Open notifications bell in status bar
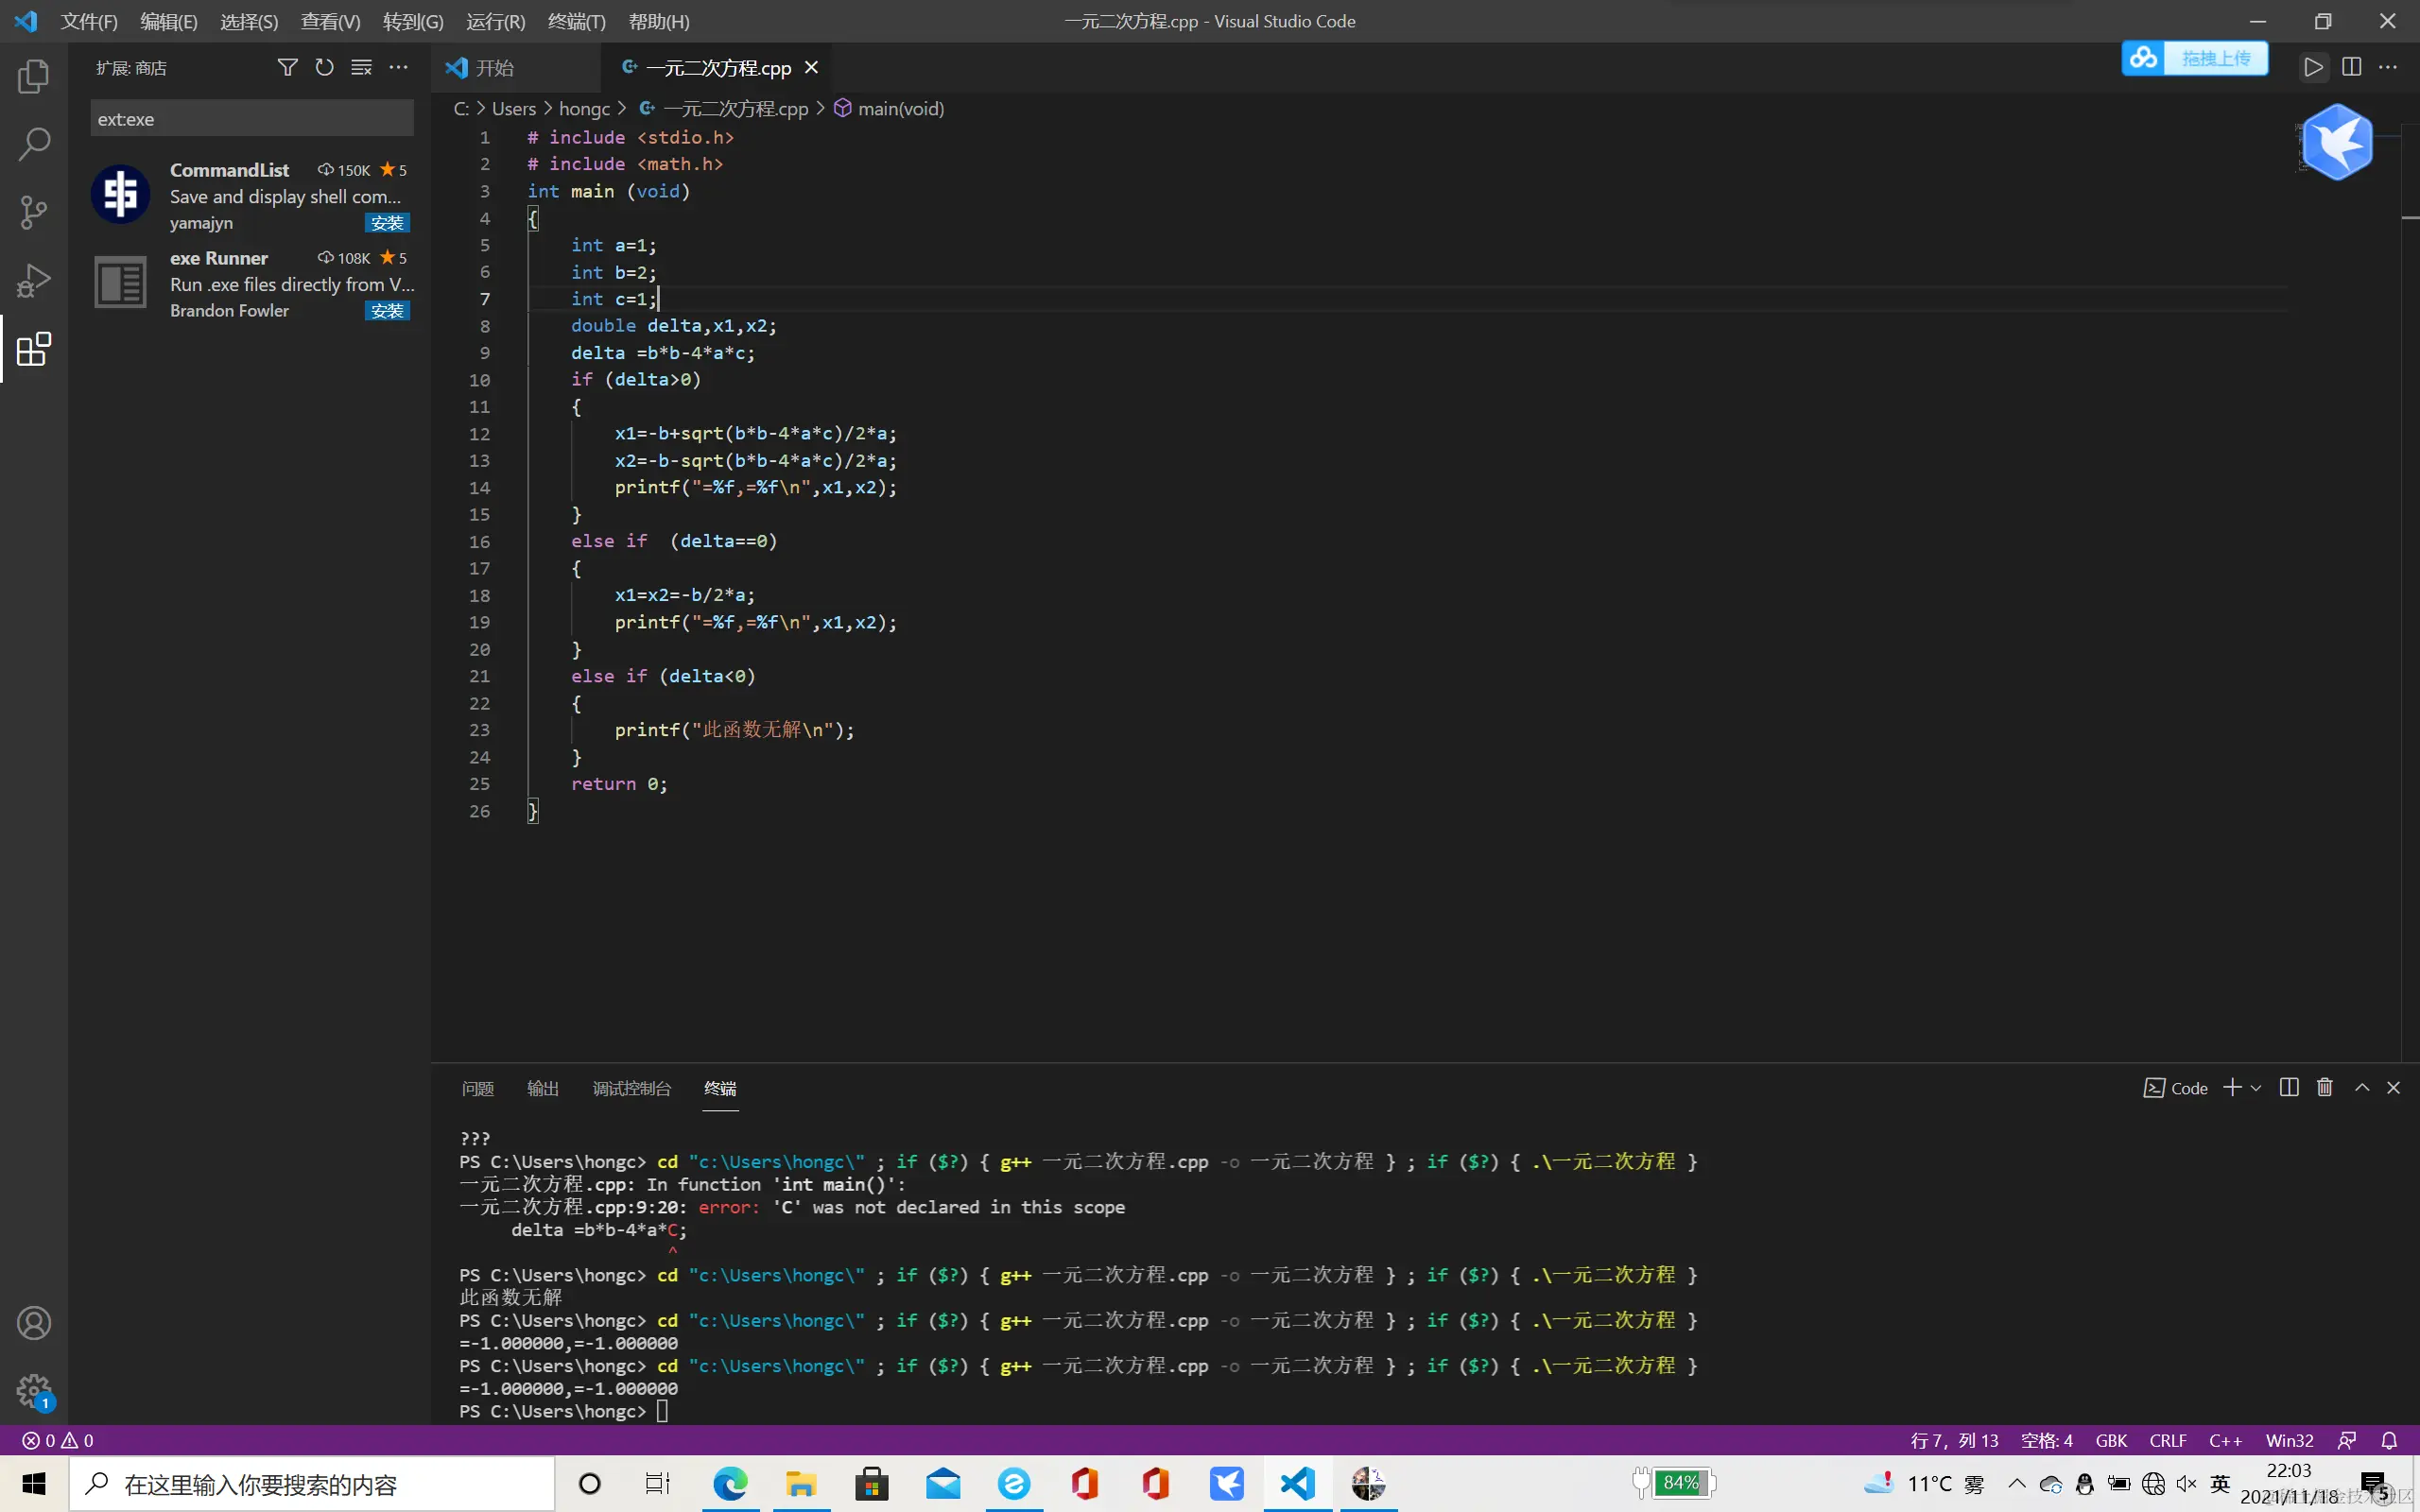 [2389, 1440]
